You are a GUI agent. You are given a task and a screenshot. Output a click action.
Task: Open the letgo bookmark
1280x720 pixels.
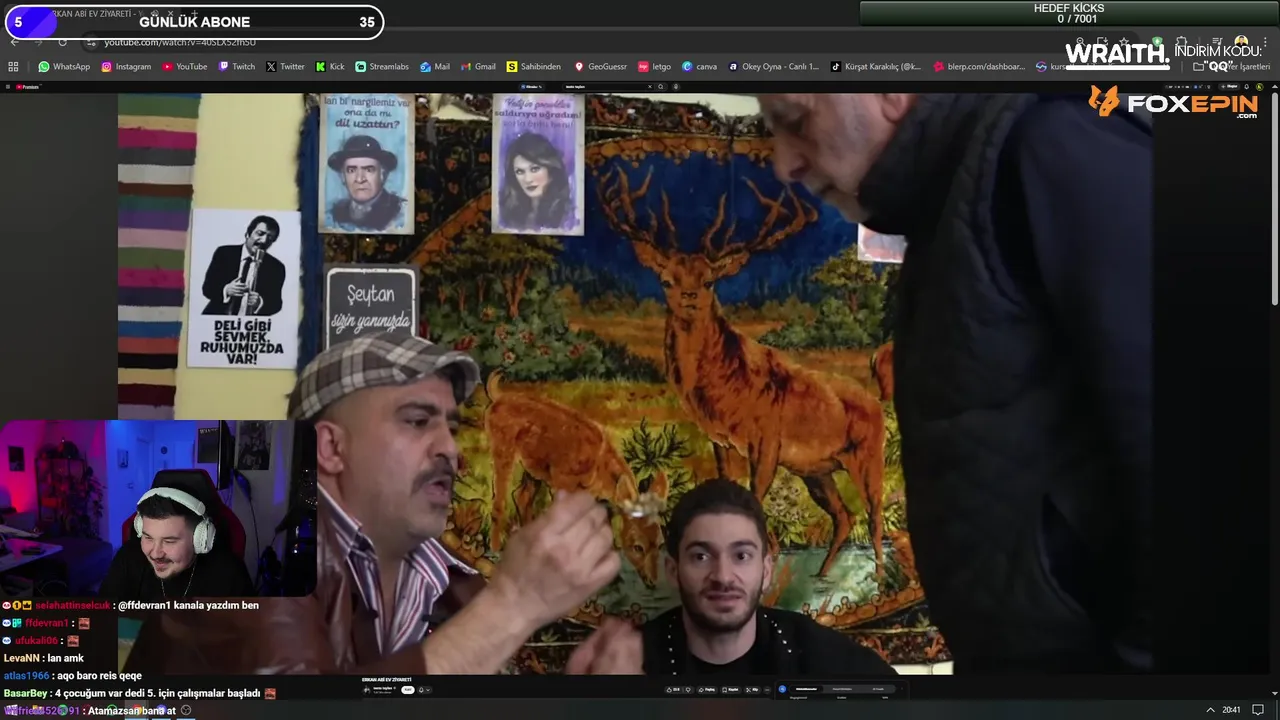654,67
